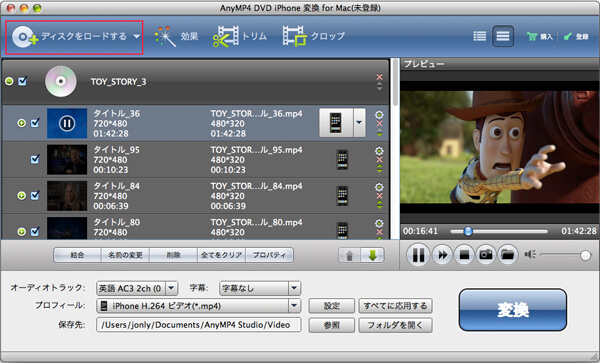Click the Properties (プロパティ) button
Screen dimensions: 600x363
pos(269,255)
